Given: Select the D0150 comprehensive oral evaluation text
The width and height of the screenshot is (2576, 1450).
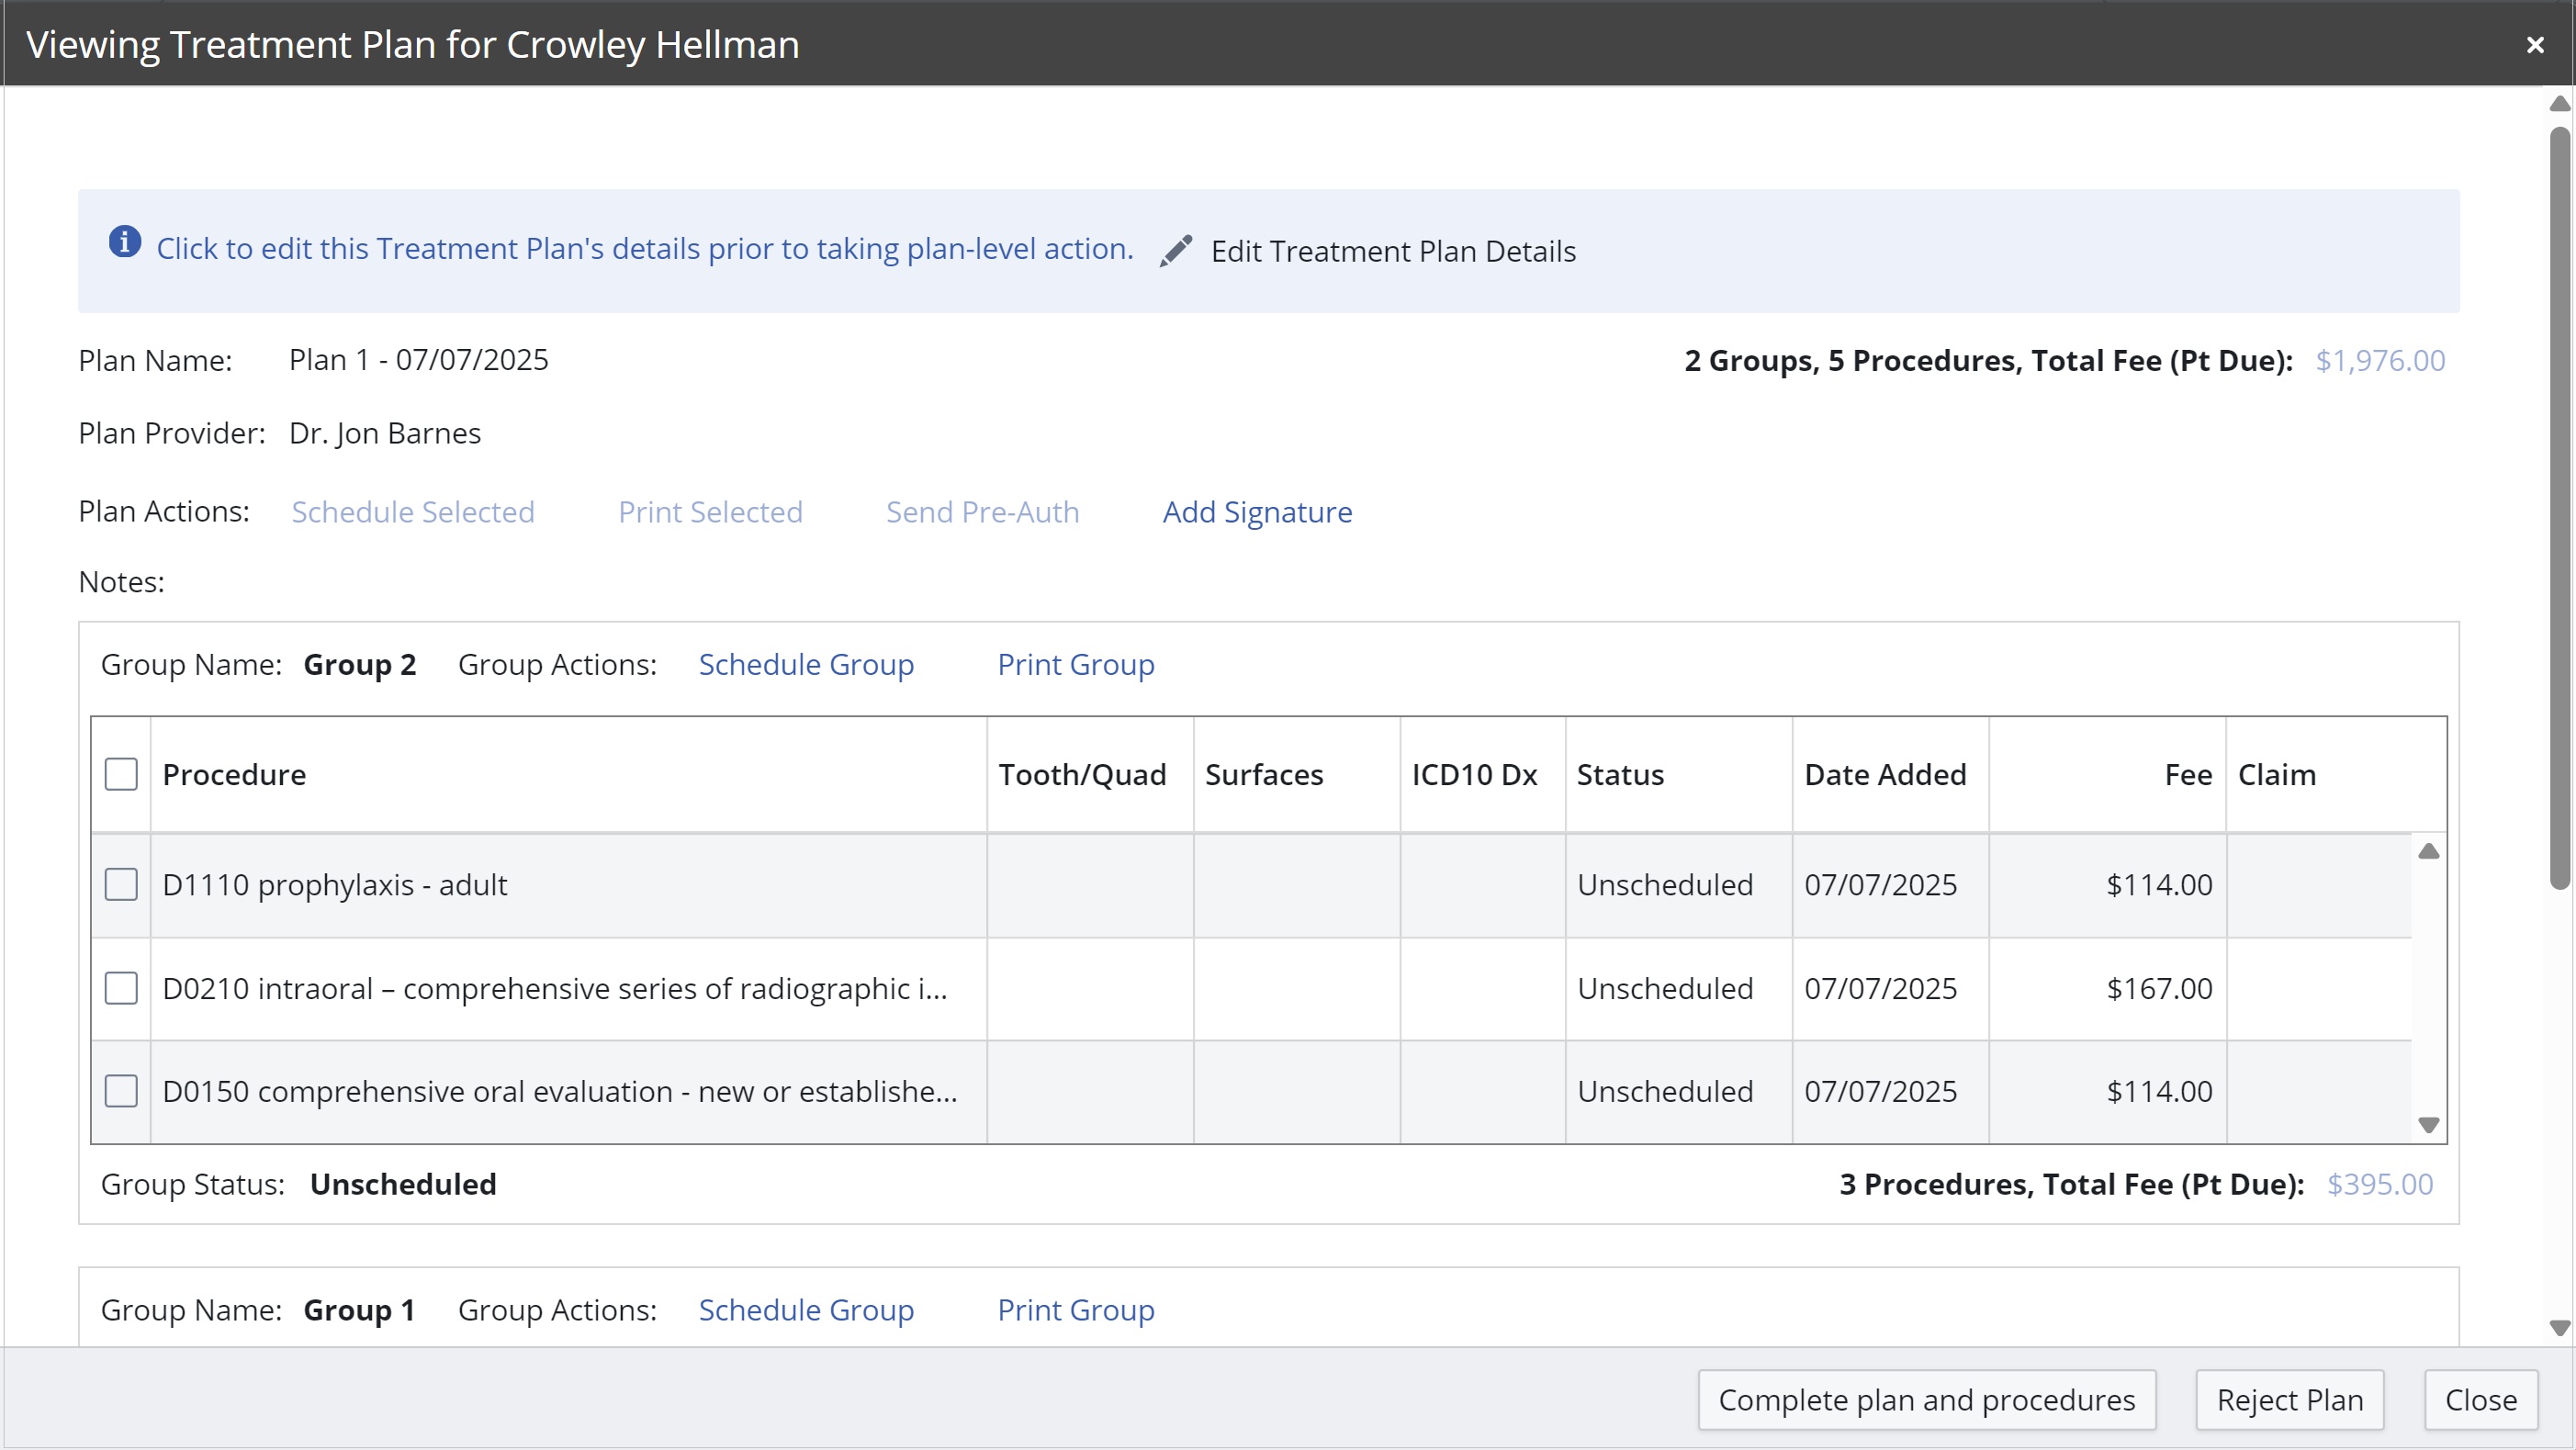Looking at the screenshot, I should tap(560, 1091).
